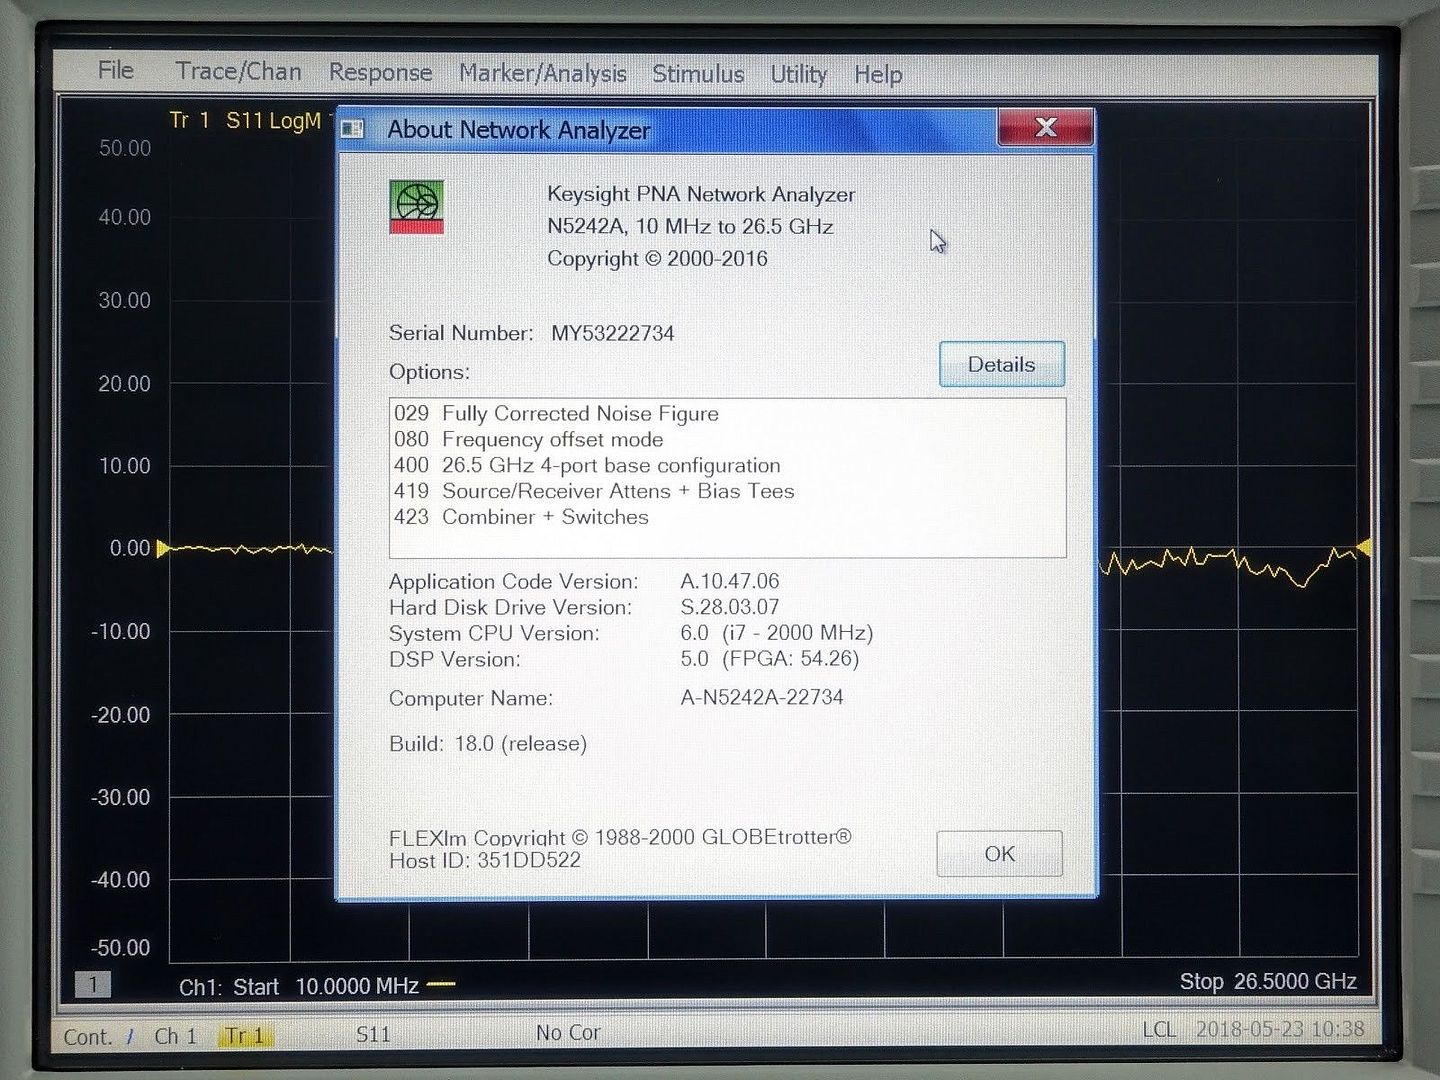Open the File menu
This screenshot has width=1440, height=1080.
point(116,70)
